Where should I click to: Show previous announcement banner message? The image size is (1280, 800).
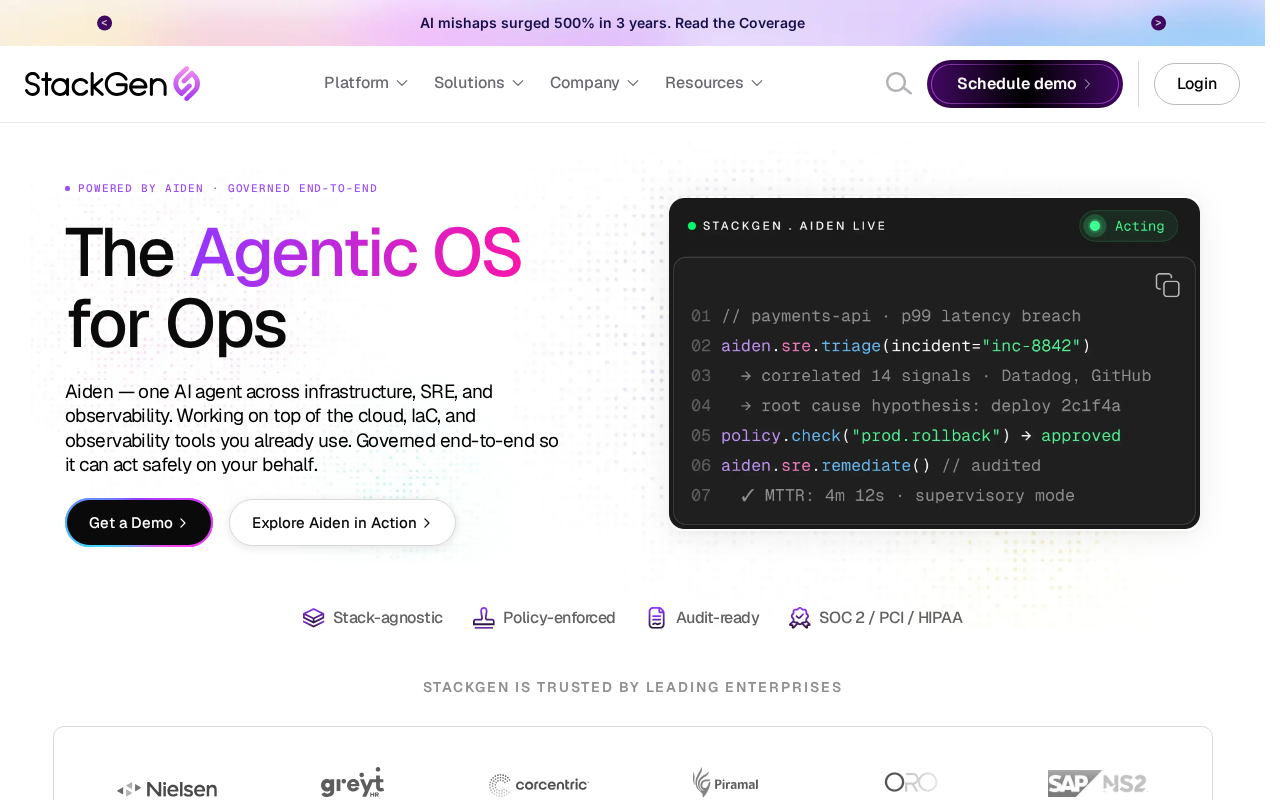point(105,23)
